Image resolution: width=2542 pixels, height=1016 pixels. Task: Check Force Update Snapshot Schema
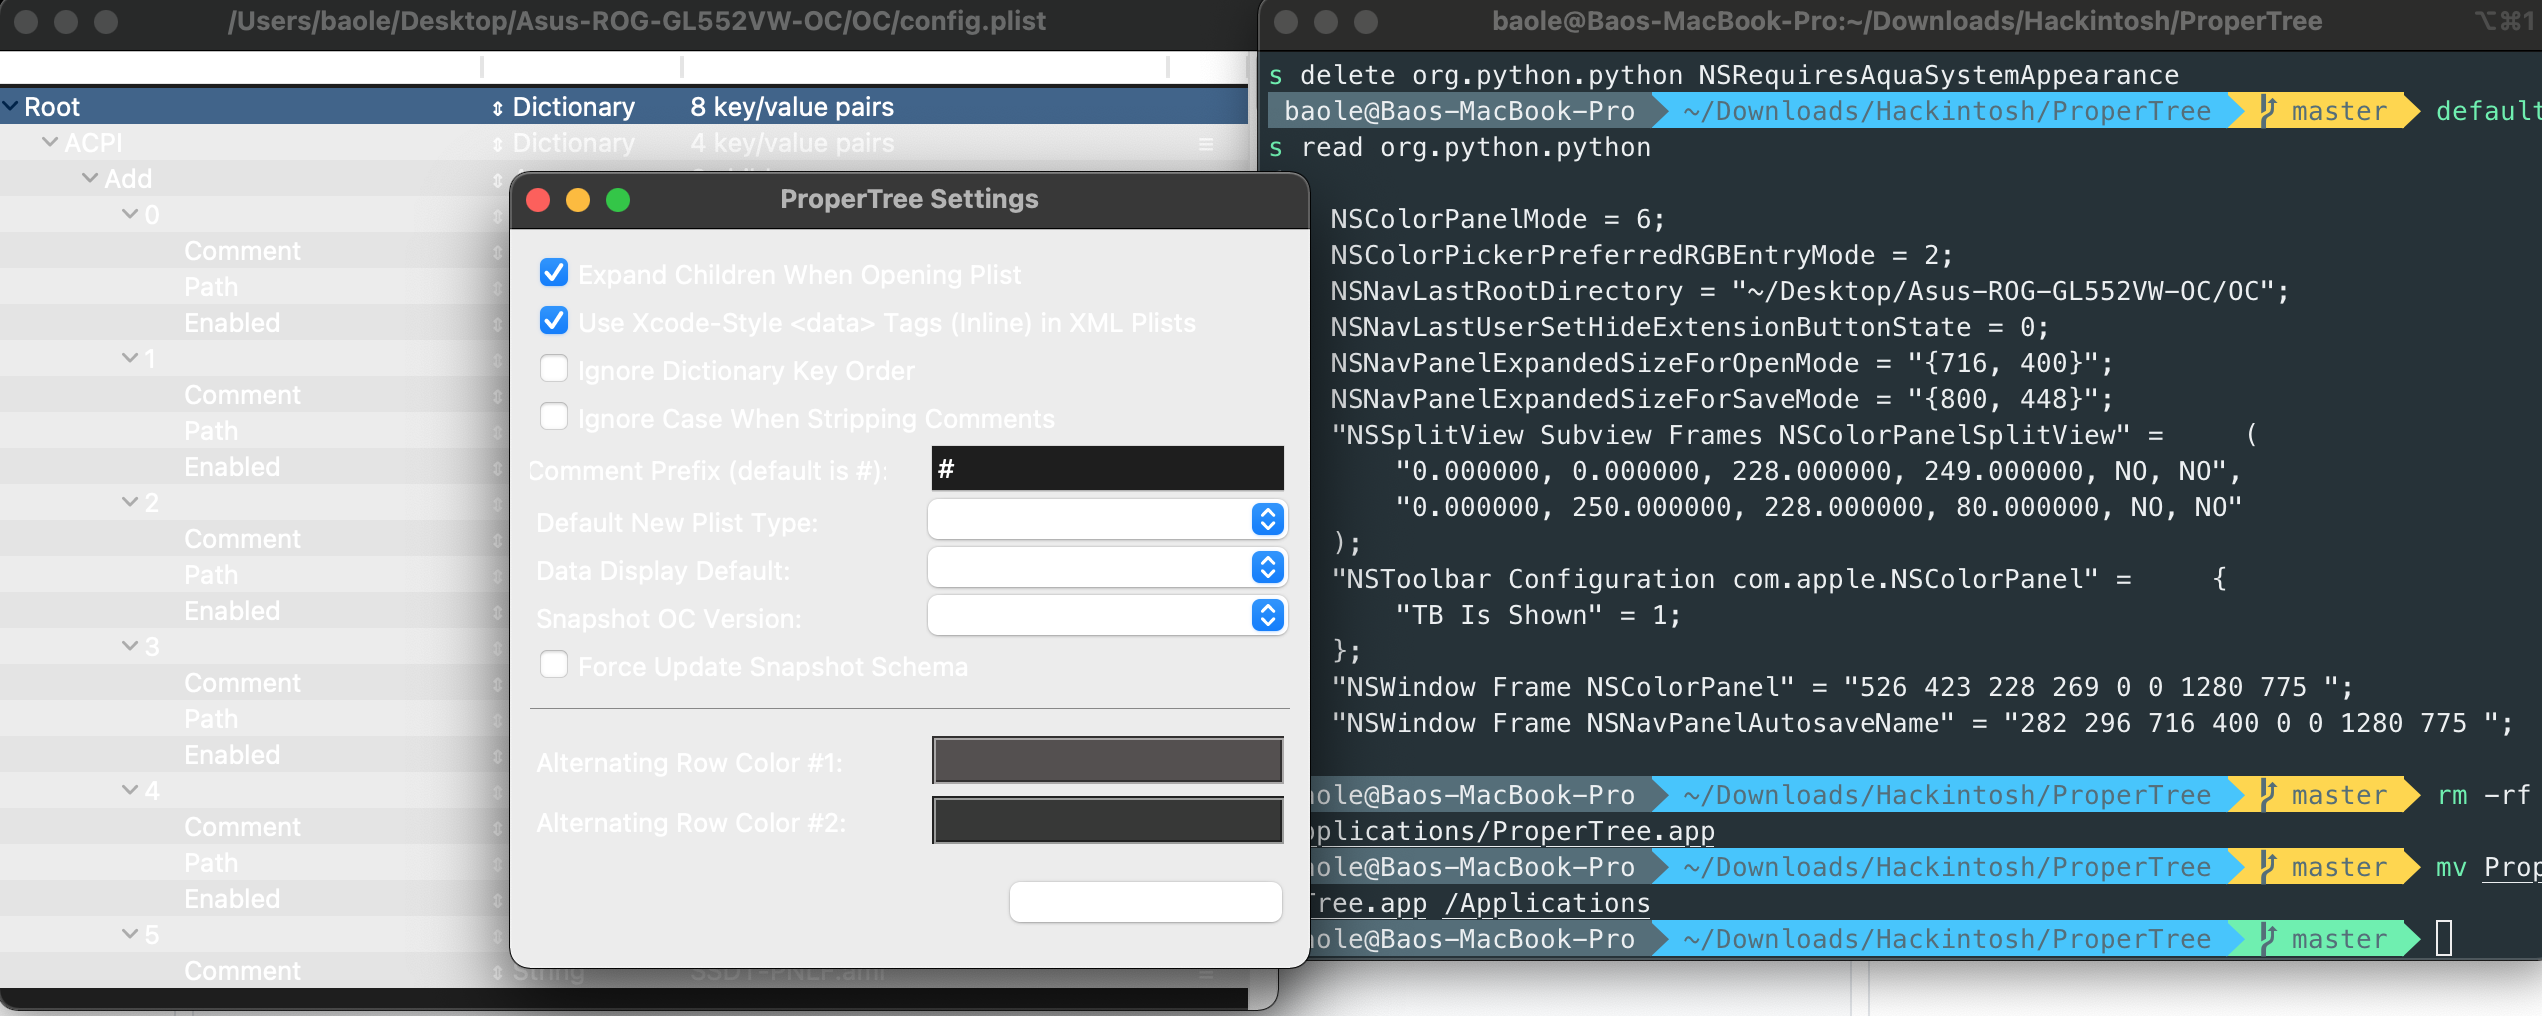[554, 664]
